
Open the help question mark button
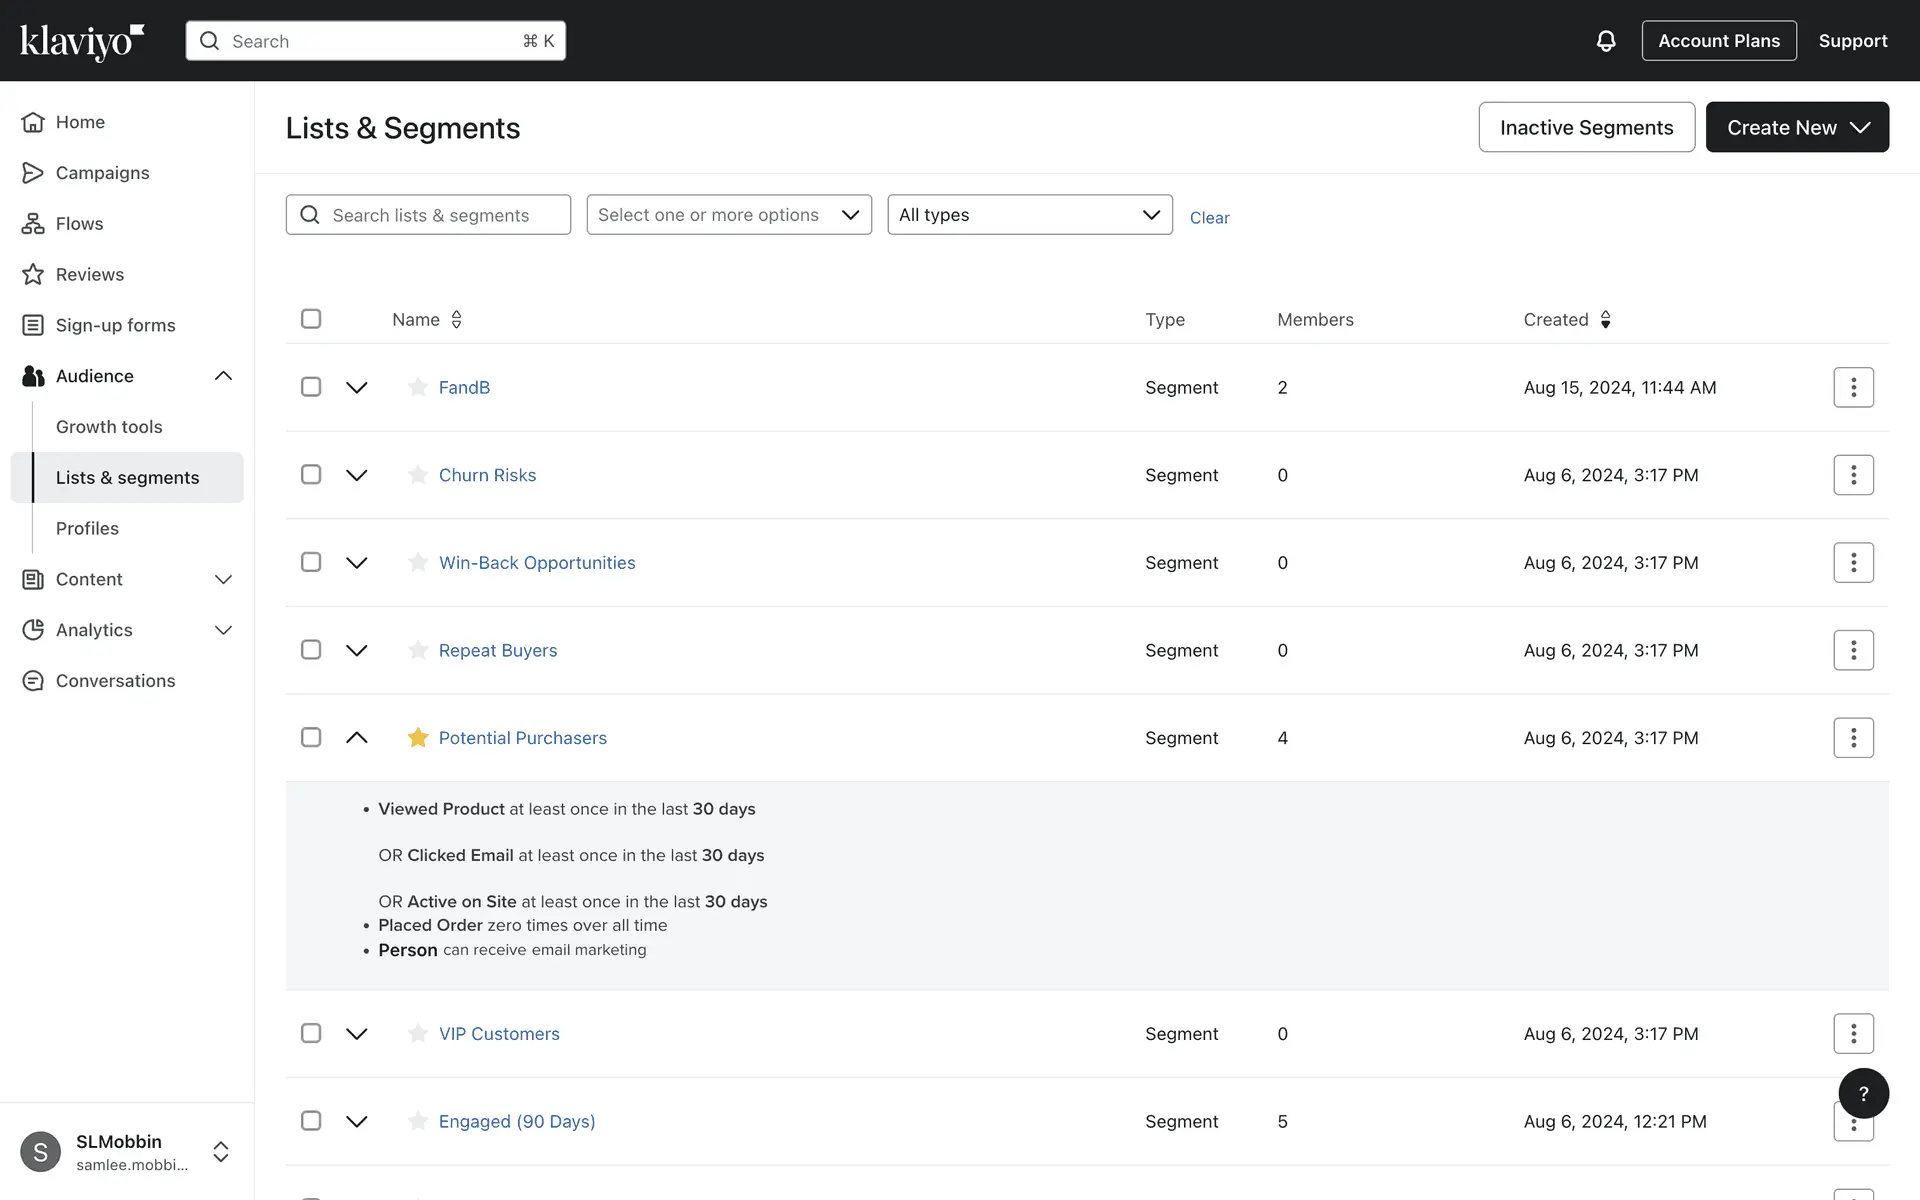pos(1863,1093)
